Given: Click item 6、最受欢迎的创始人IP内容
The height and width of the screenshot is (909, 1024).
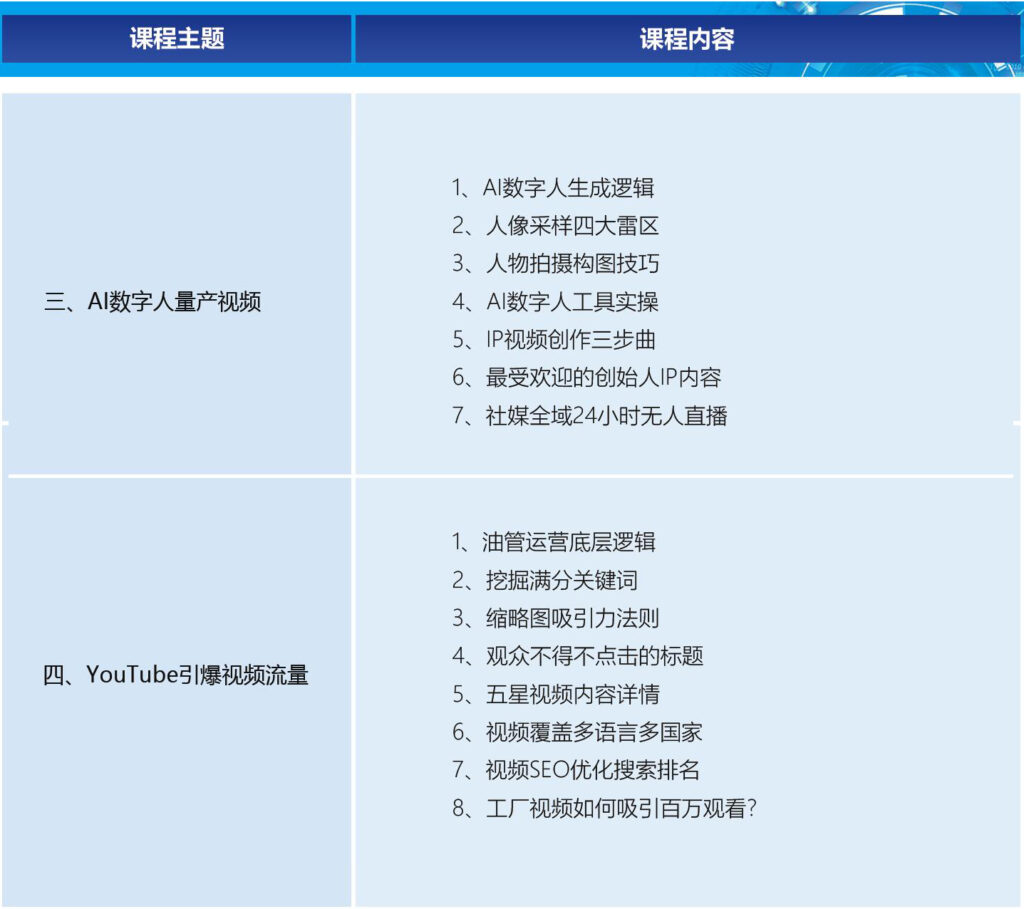Looking at the screenshot, I should click(x=586, y=377).
